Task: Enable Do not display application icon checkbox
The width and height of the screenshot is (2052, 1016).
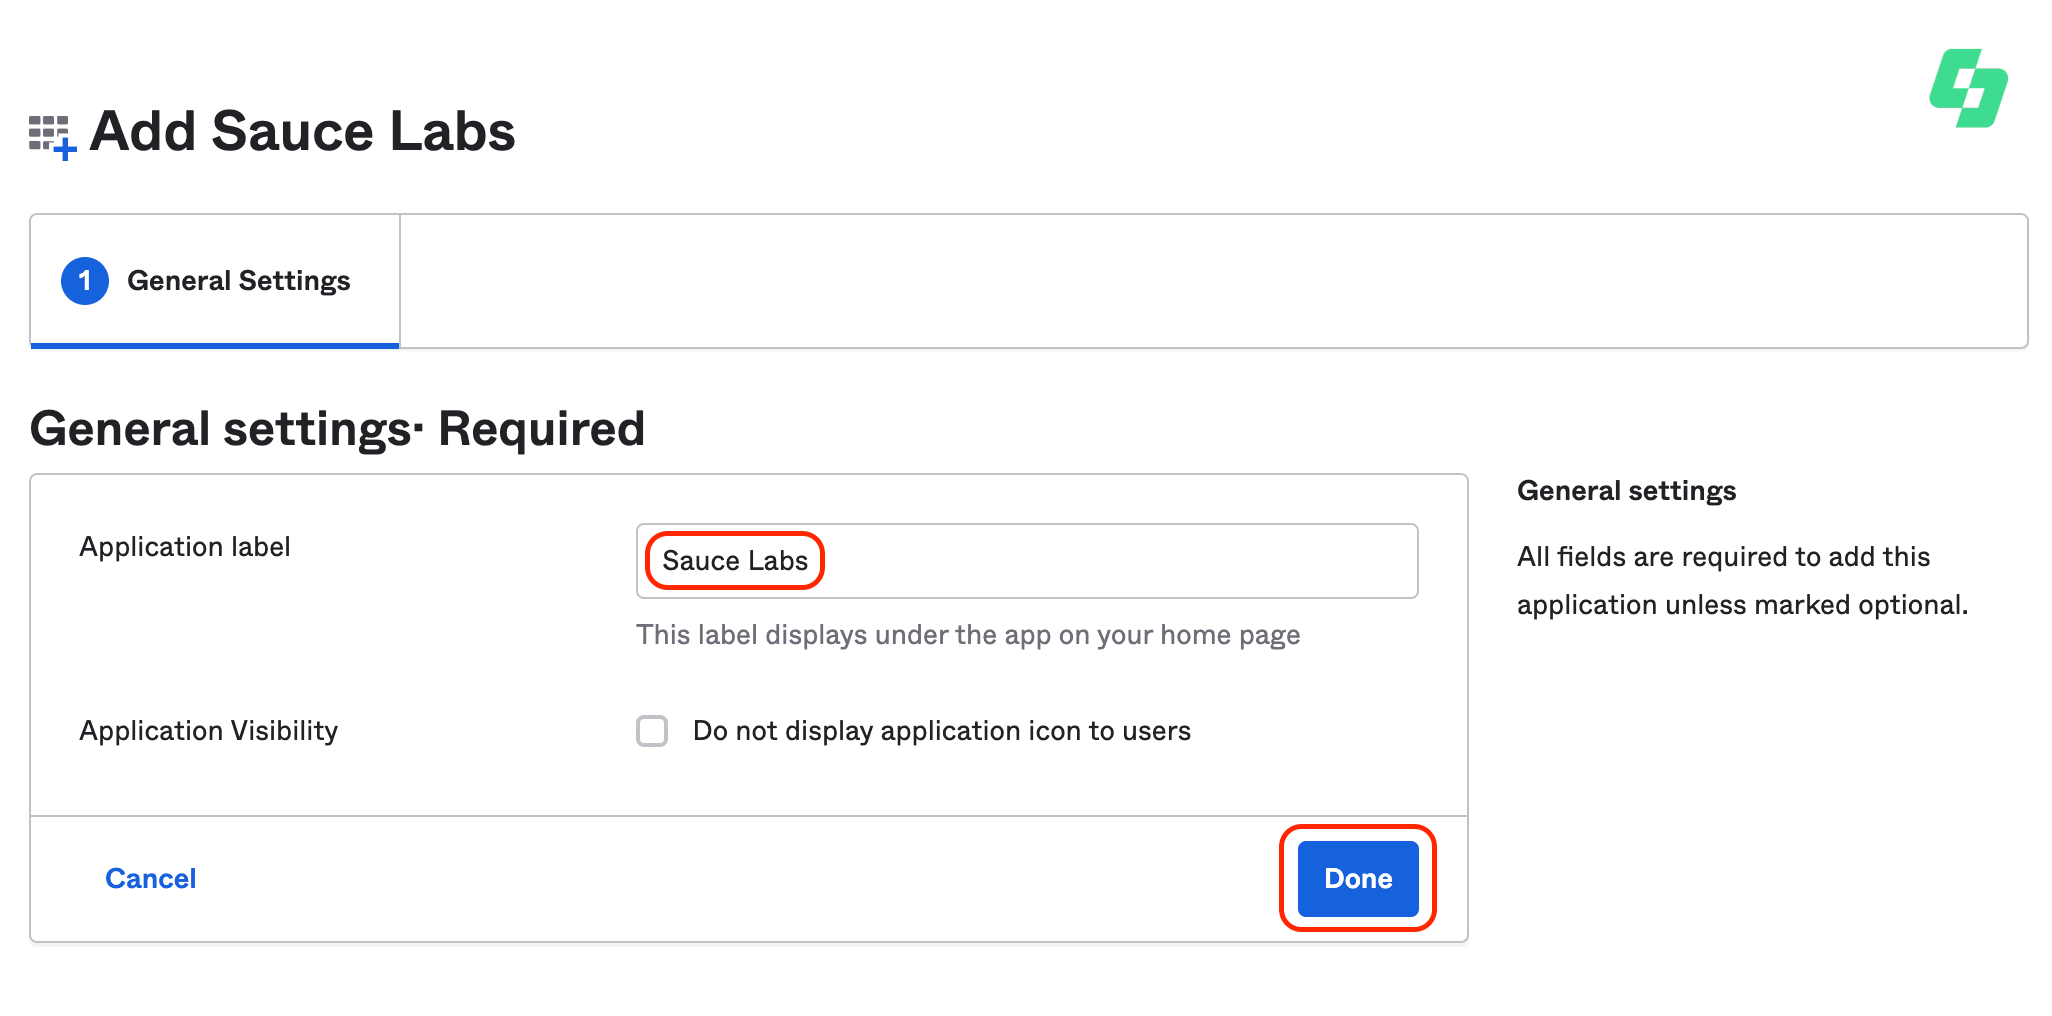Action: pyautogui.click(x=652, y=731)
